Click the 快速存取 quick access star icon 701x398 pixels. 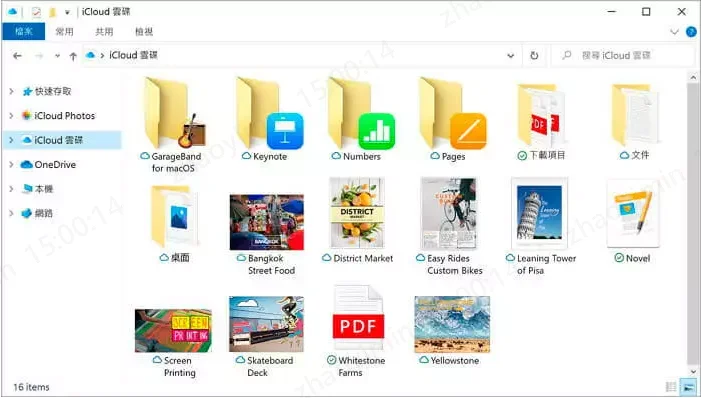27,92
